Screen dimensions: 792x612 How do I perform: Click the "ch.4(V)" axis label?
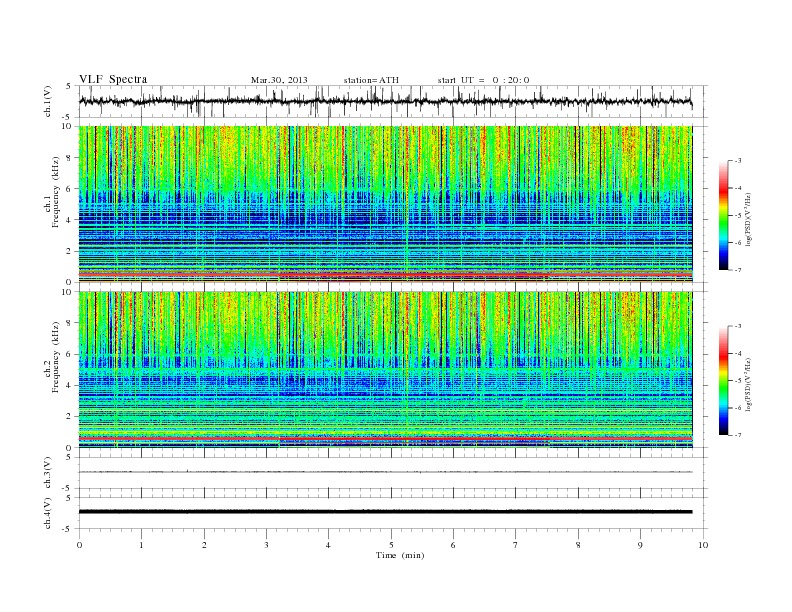(x=47, y=513)
